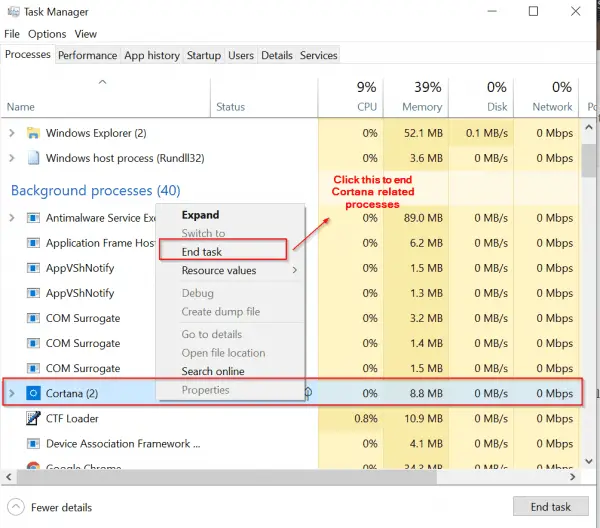Screen dimensions: 600x528
Task: Select the Processes tab
Action: point(28,54)
